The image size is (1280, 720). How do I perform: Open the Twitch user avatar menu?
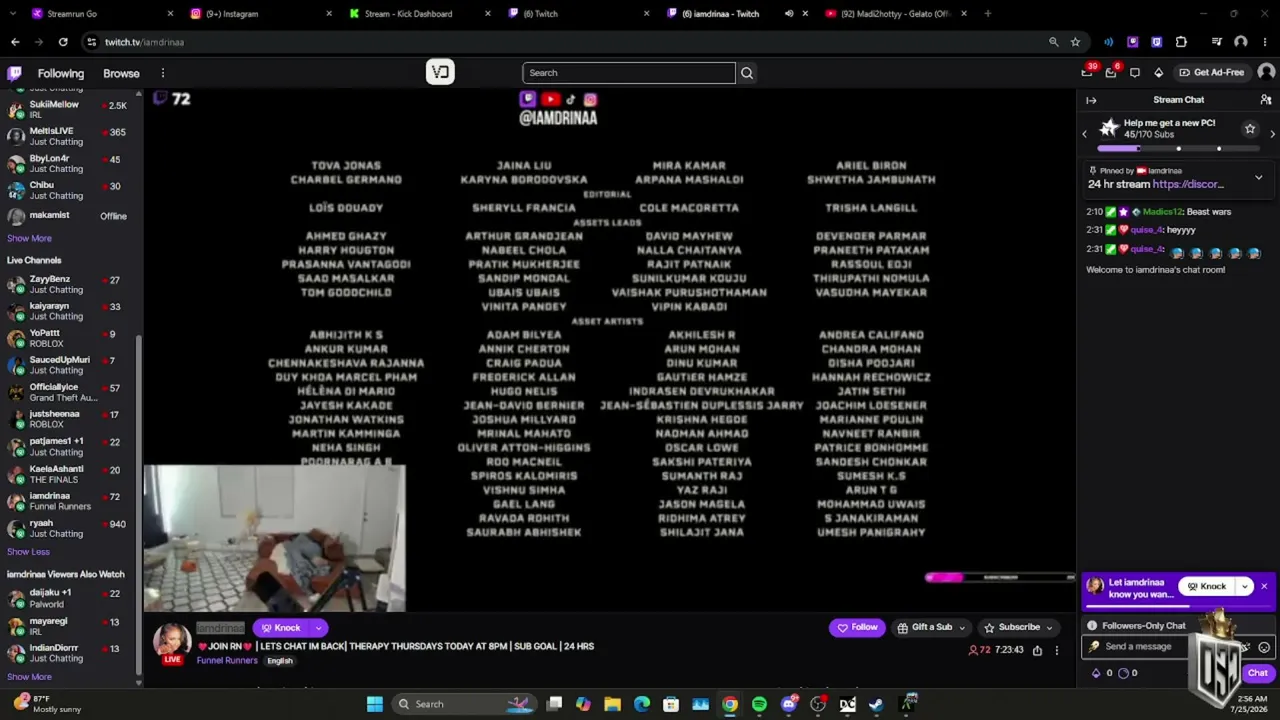tap(1266, 72)
